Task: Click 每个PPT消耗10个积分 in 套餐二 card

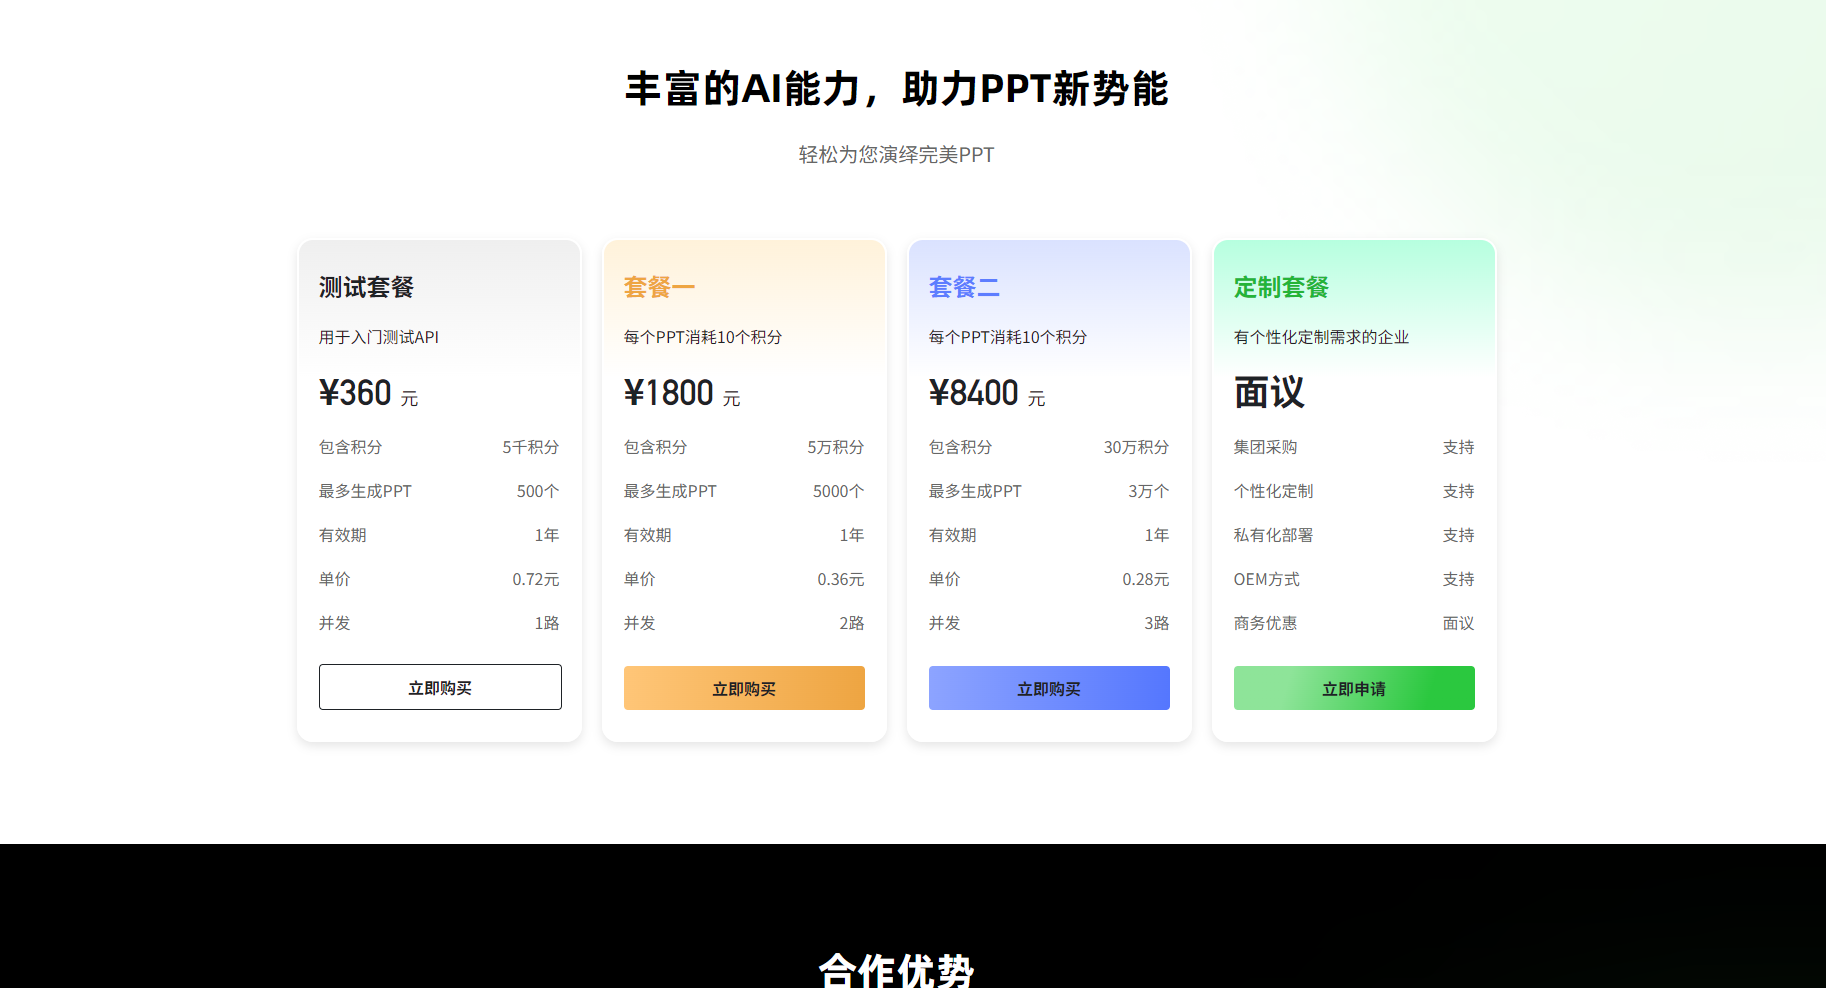Action: coord(1008,337)
